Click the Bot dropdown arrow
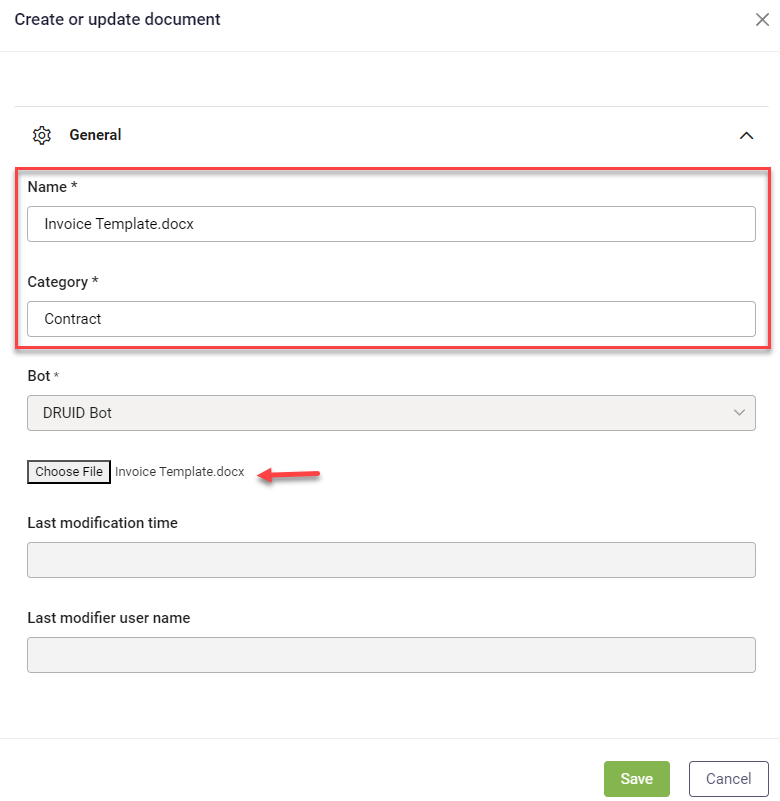The width and height of the screenshot is (780, 801). click(x=739, y=413)
